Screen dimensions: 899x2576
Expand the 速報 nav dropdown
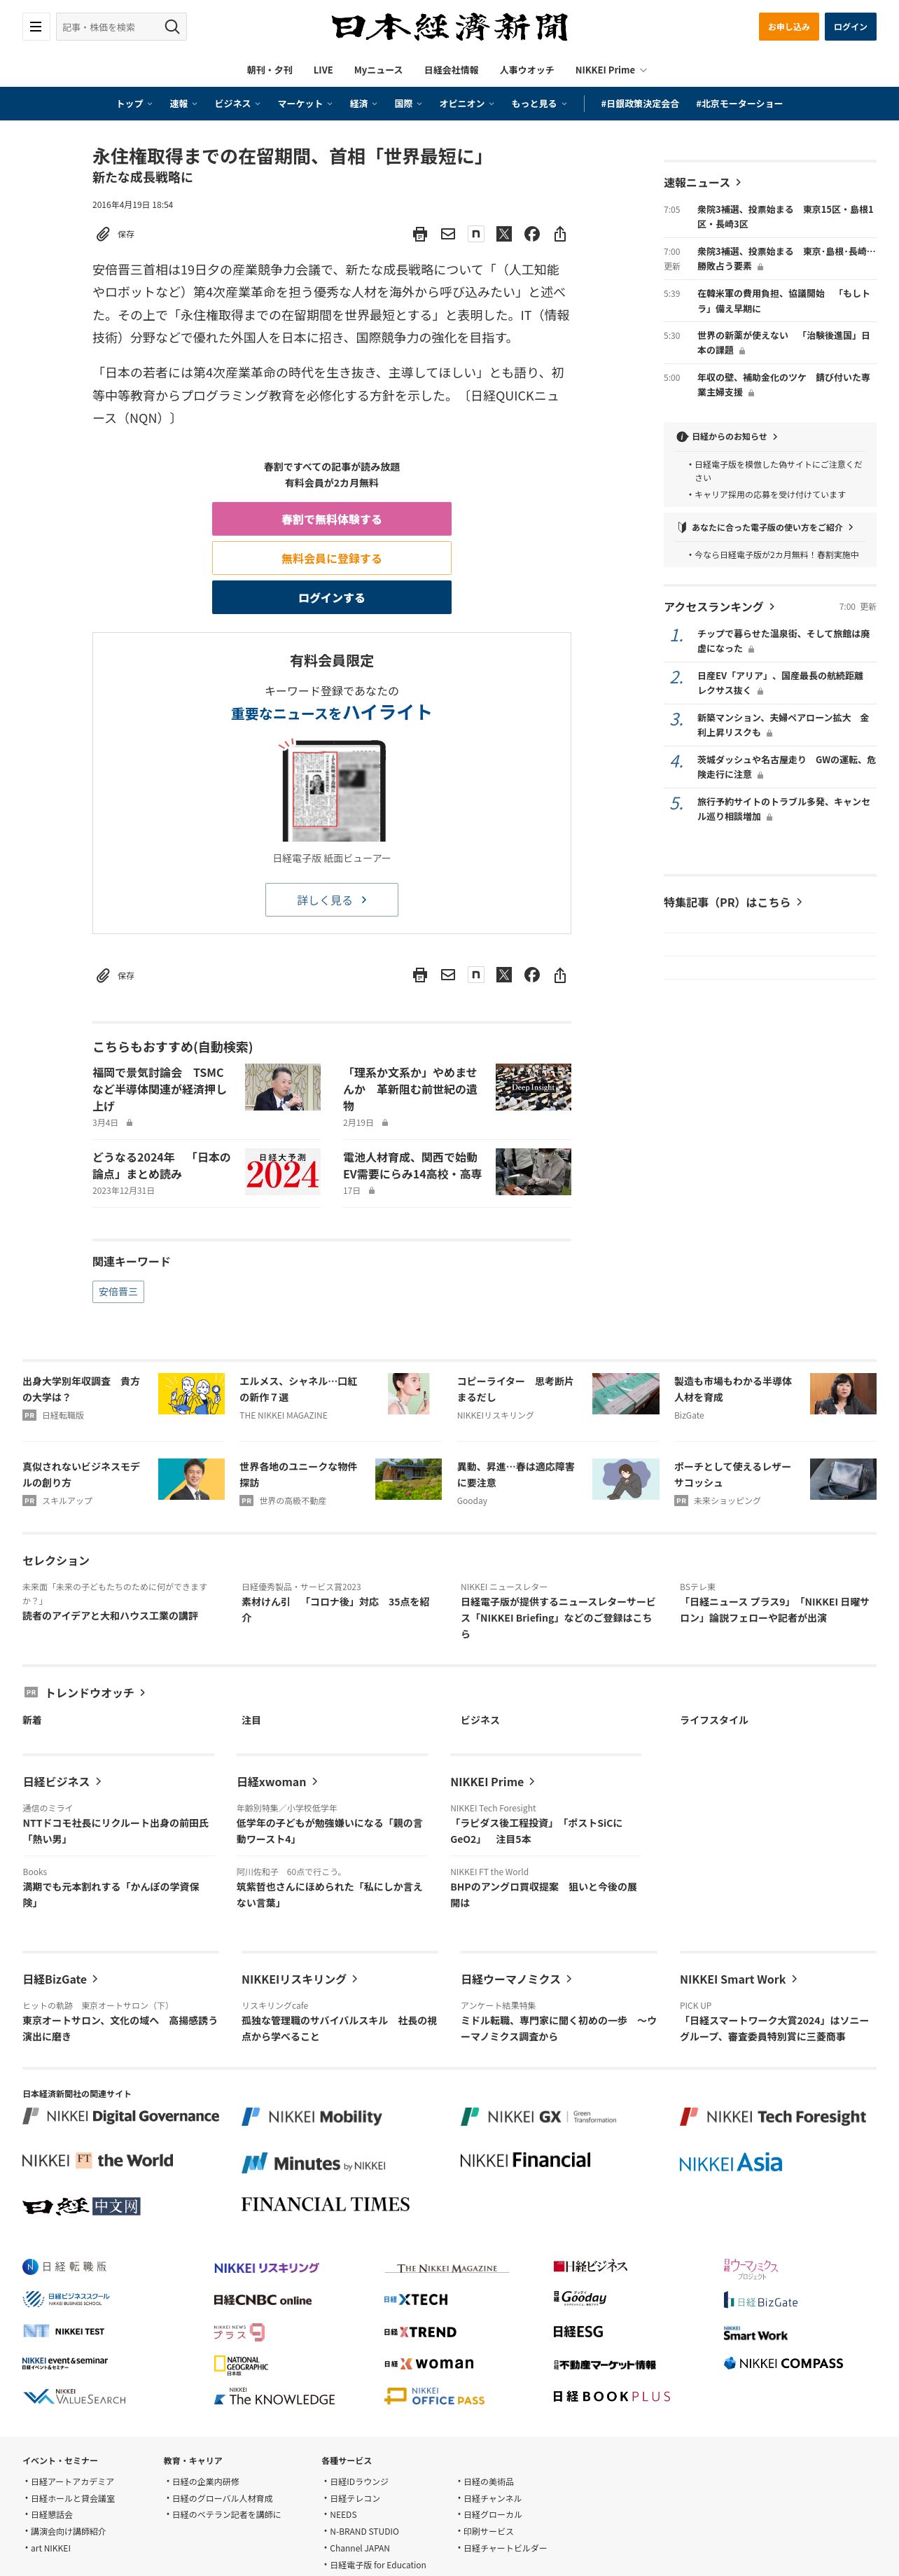click(183, 104)
